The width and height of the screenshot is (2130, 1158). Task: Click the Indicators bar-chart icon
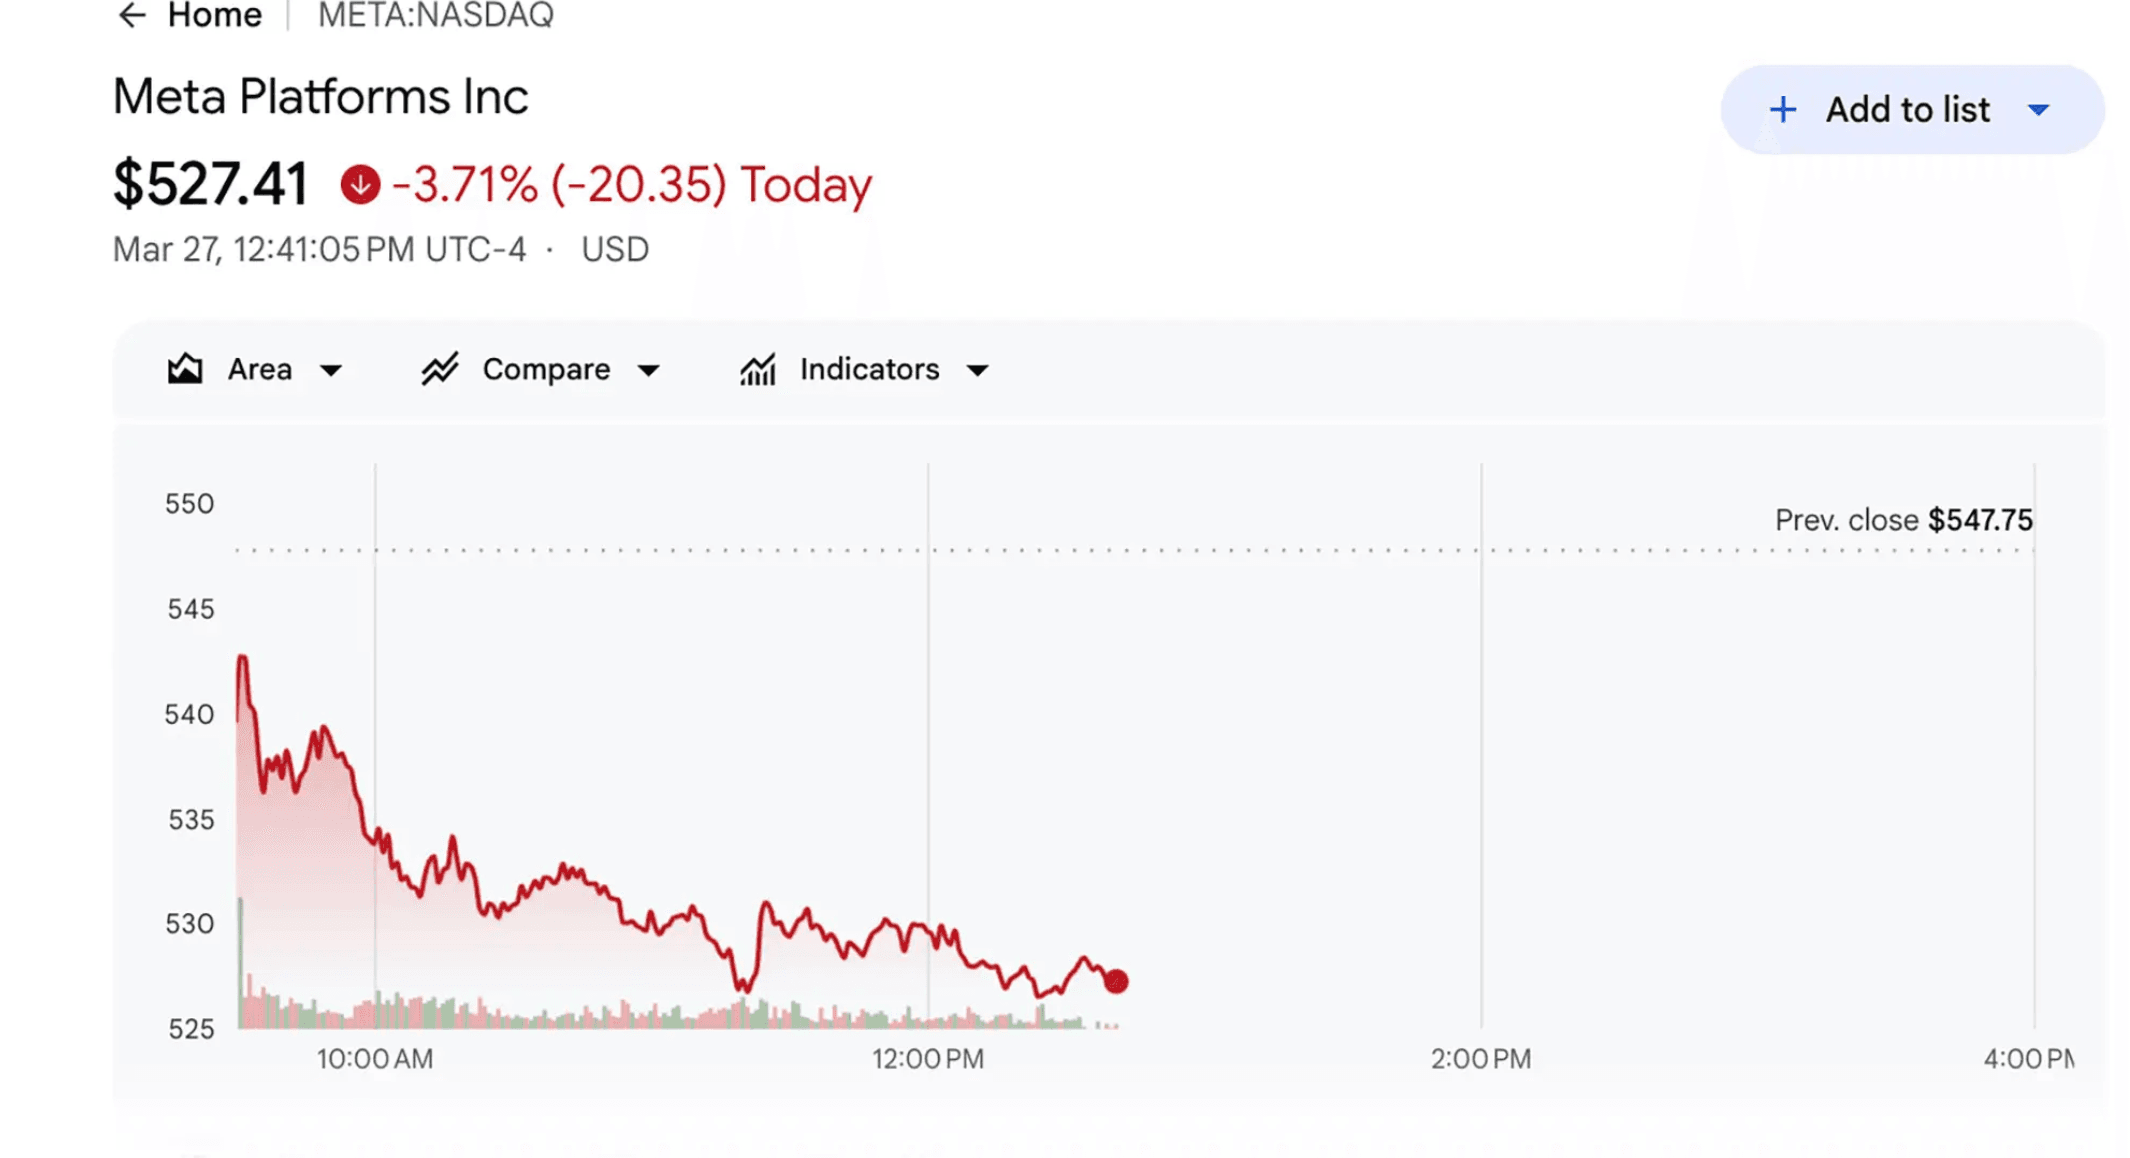click(758, 369)
